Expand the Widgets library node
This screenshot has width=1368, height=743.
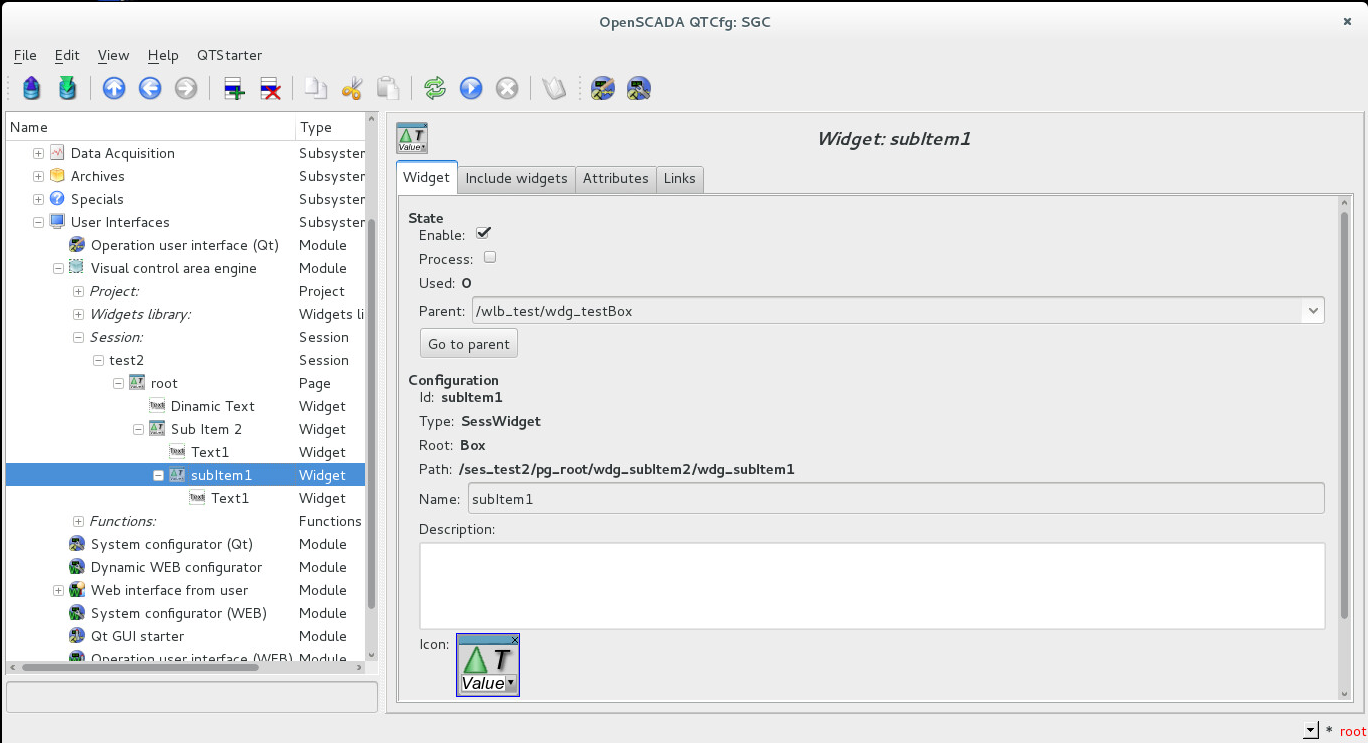(x=78, y=314)
